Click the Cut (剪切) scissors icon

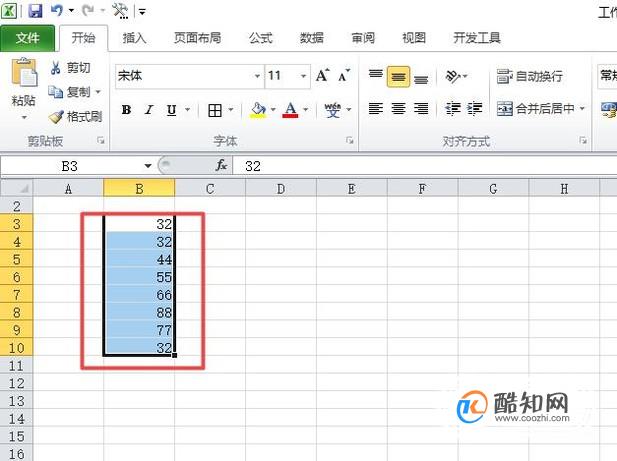tap(55, 68)
